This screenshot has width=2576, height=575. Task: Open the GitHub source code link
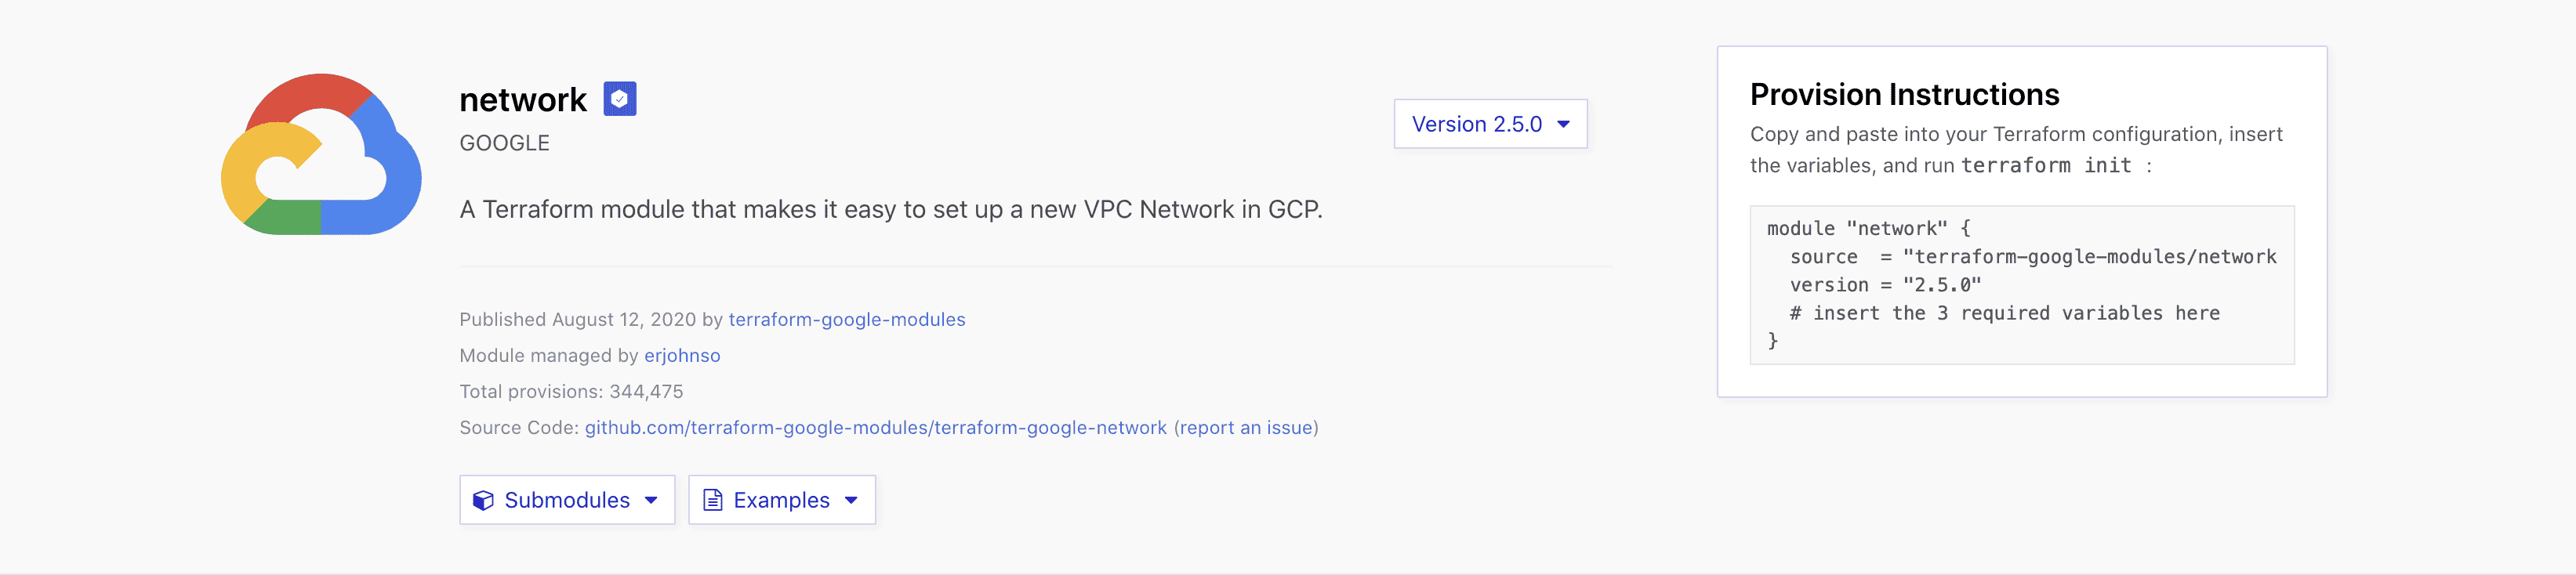point(874,427)
